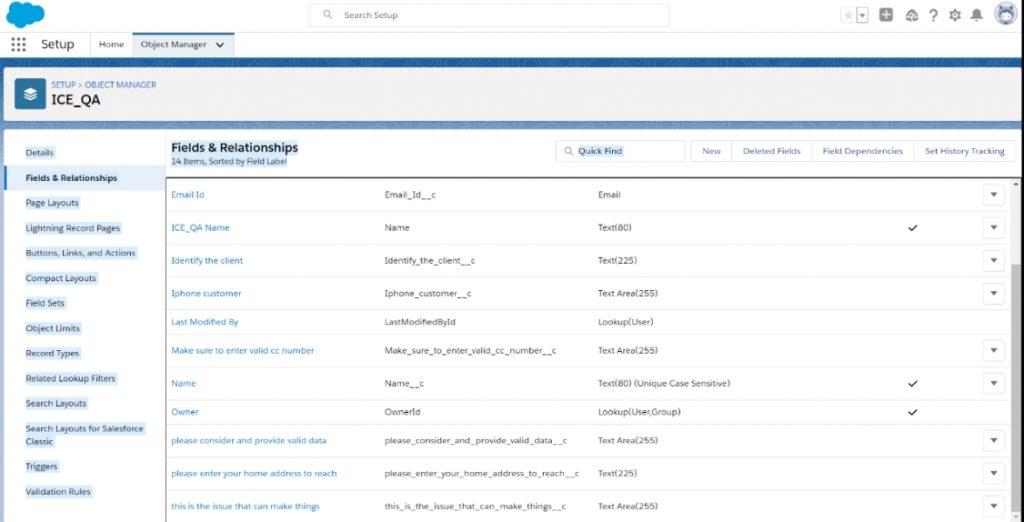This screenshot has height=522, width=1024.
Task: Open the Notifications bell icon
Action: (977, 15)
